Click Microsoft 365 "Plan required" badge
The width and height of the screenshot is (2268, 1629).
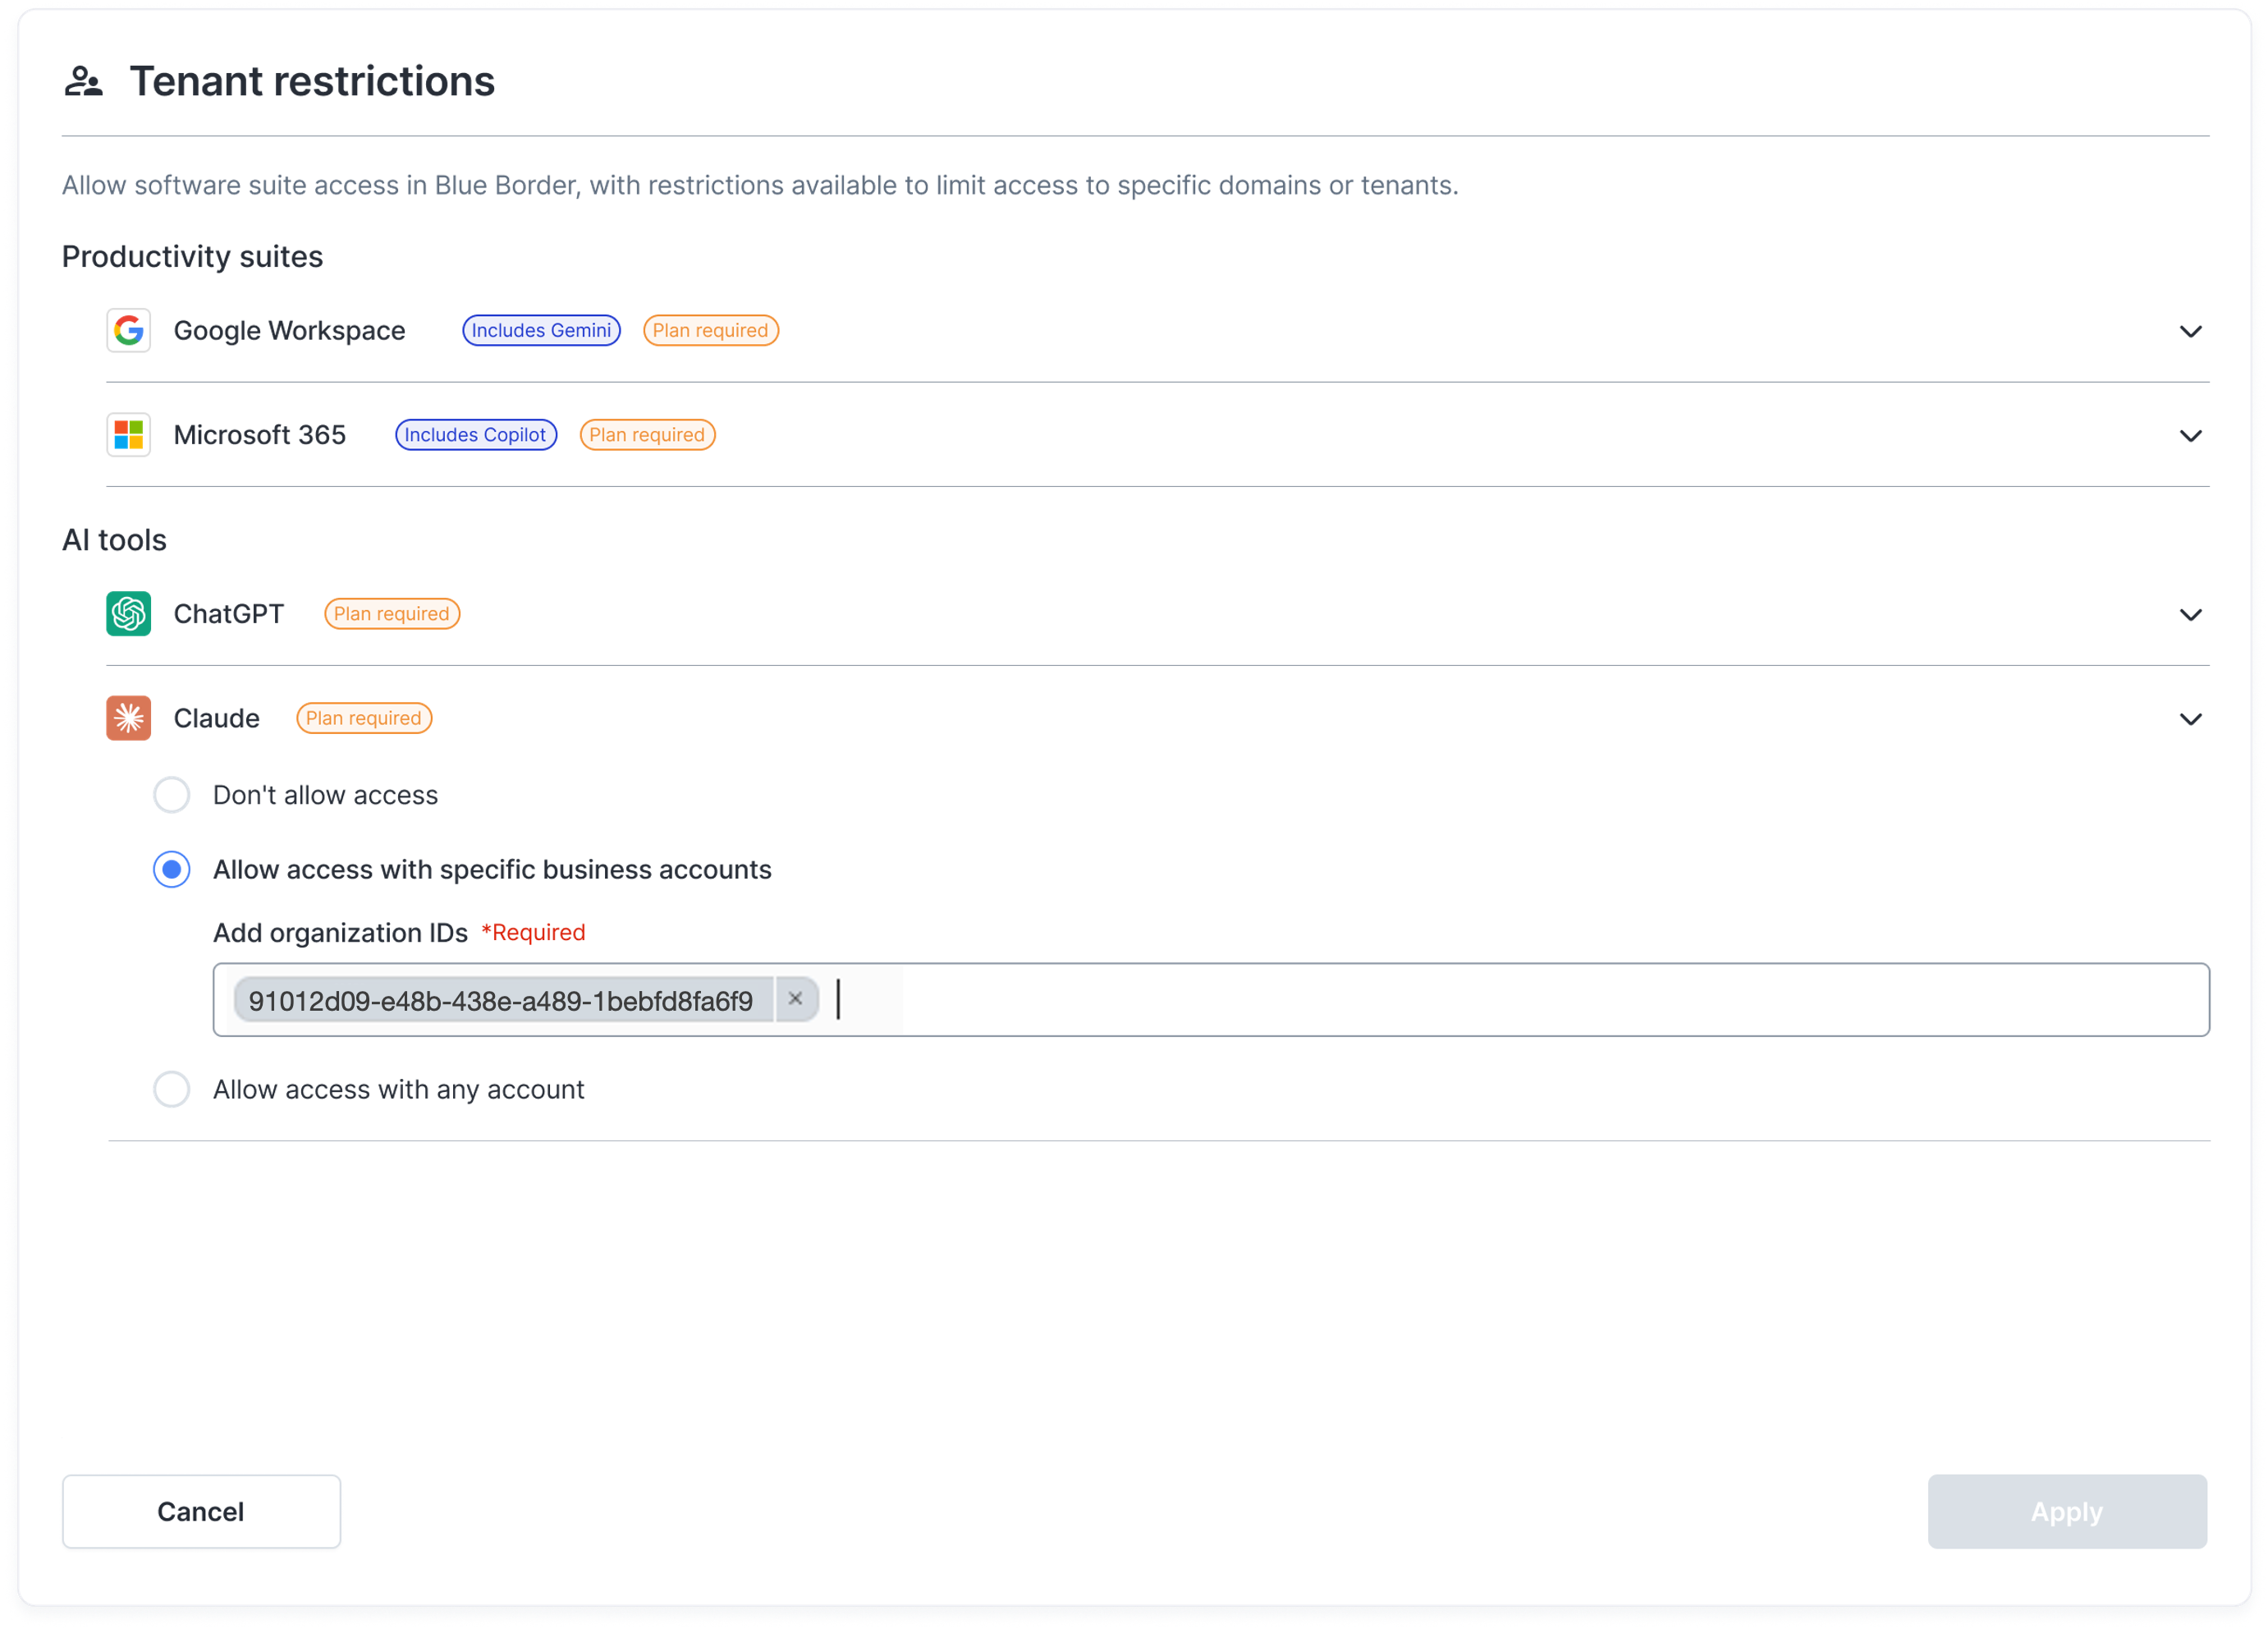coord(647,435)
